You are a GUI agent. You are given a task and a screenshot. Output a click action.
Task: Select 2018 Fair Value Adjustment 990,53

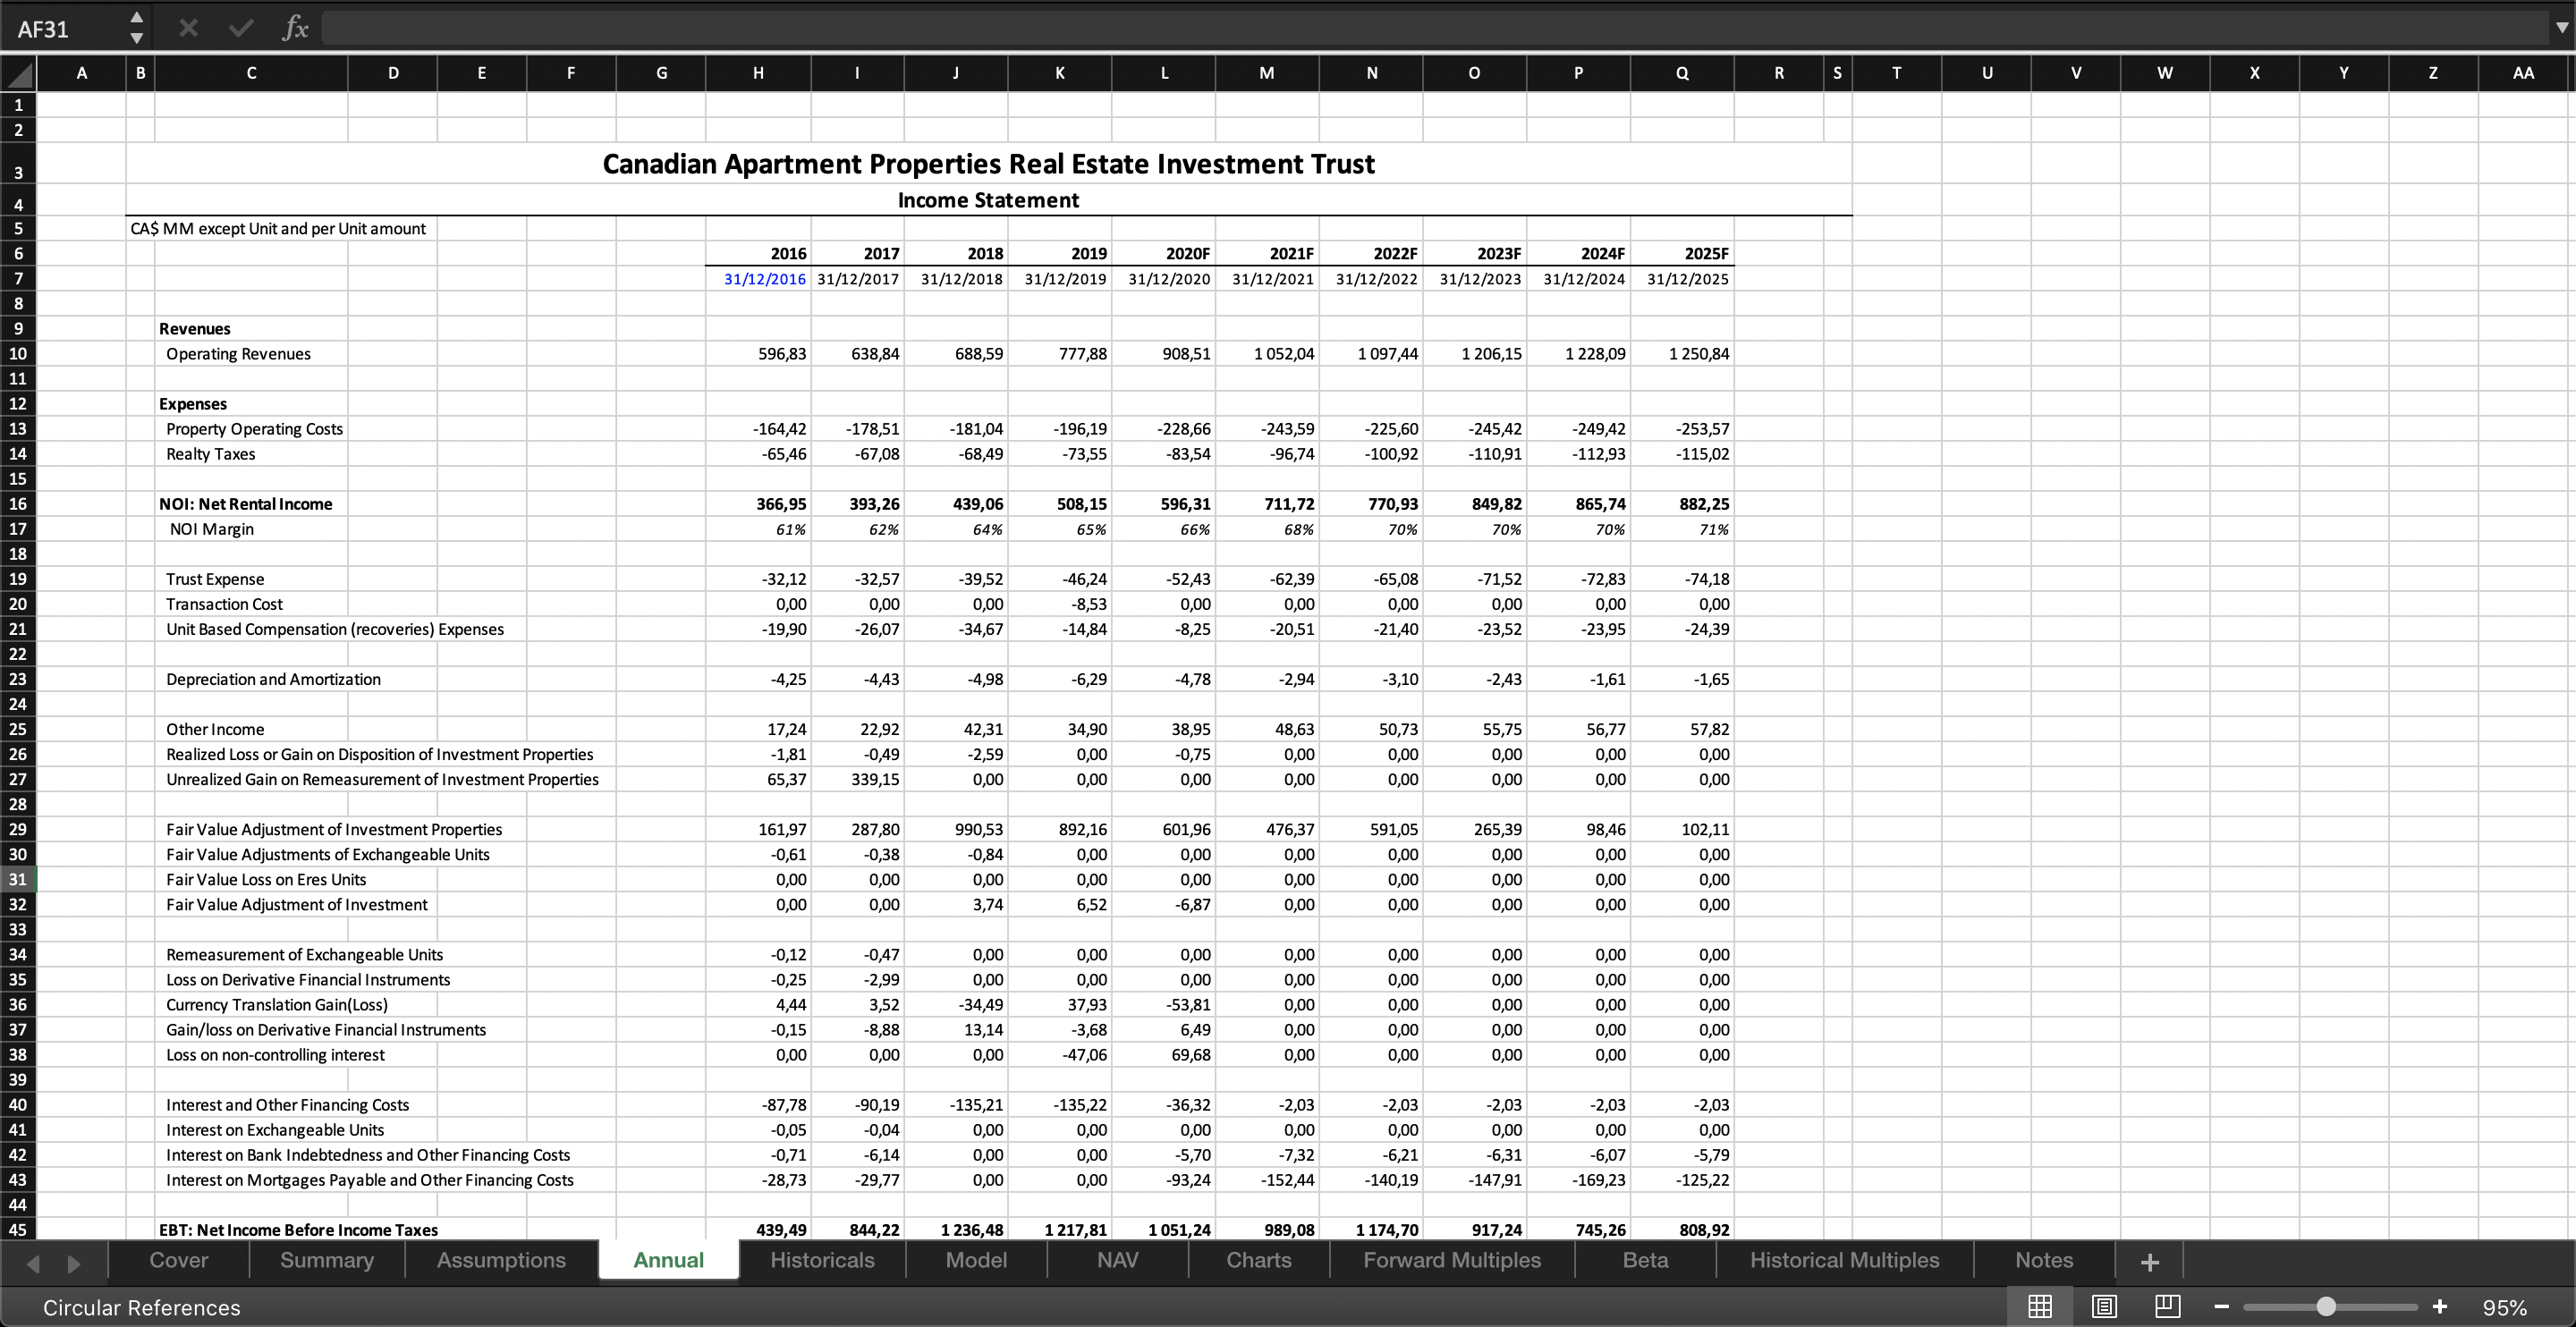pyautogui.click(x=956, y=829)
